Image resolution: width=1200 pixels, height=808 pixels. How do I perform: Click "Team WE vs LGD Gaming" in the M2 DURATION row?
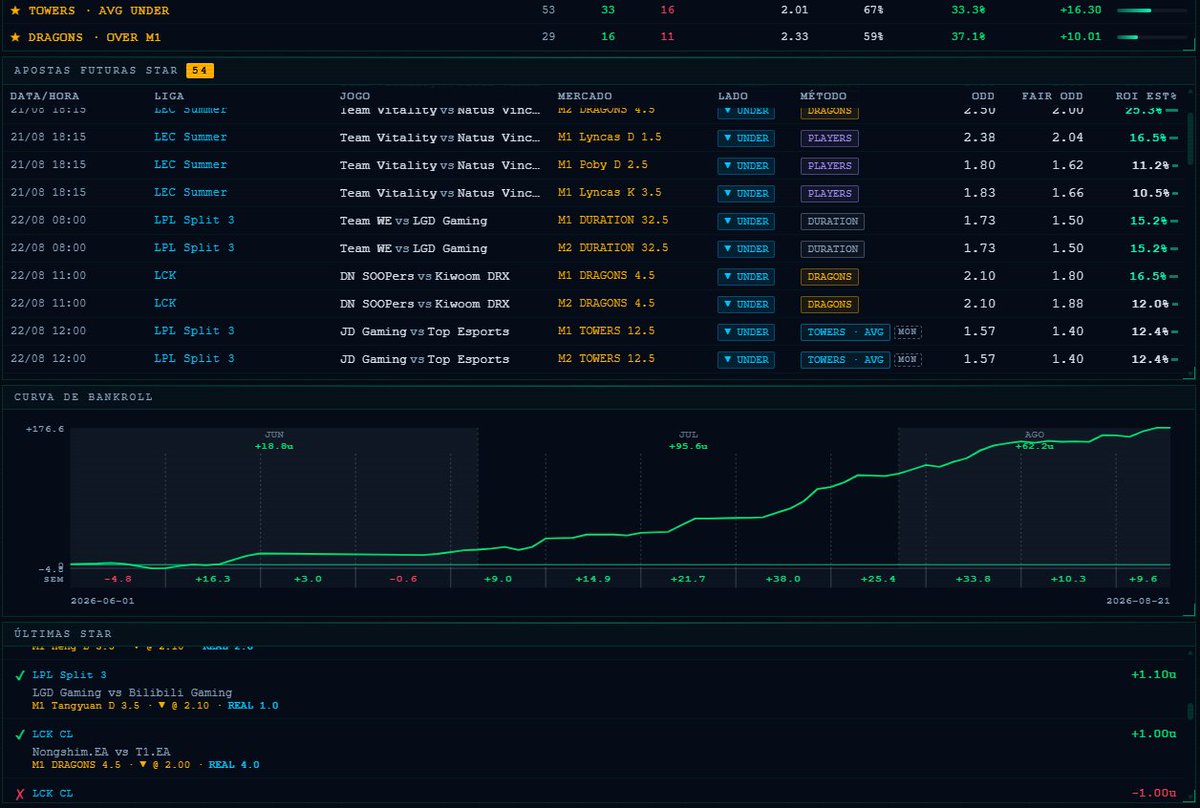[x=414, y=248]
